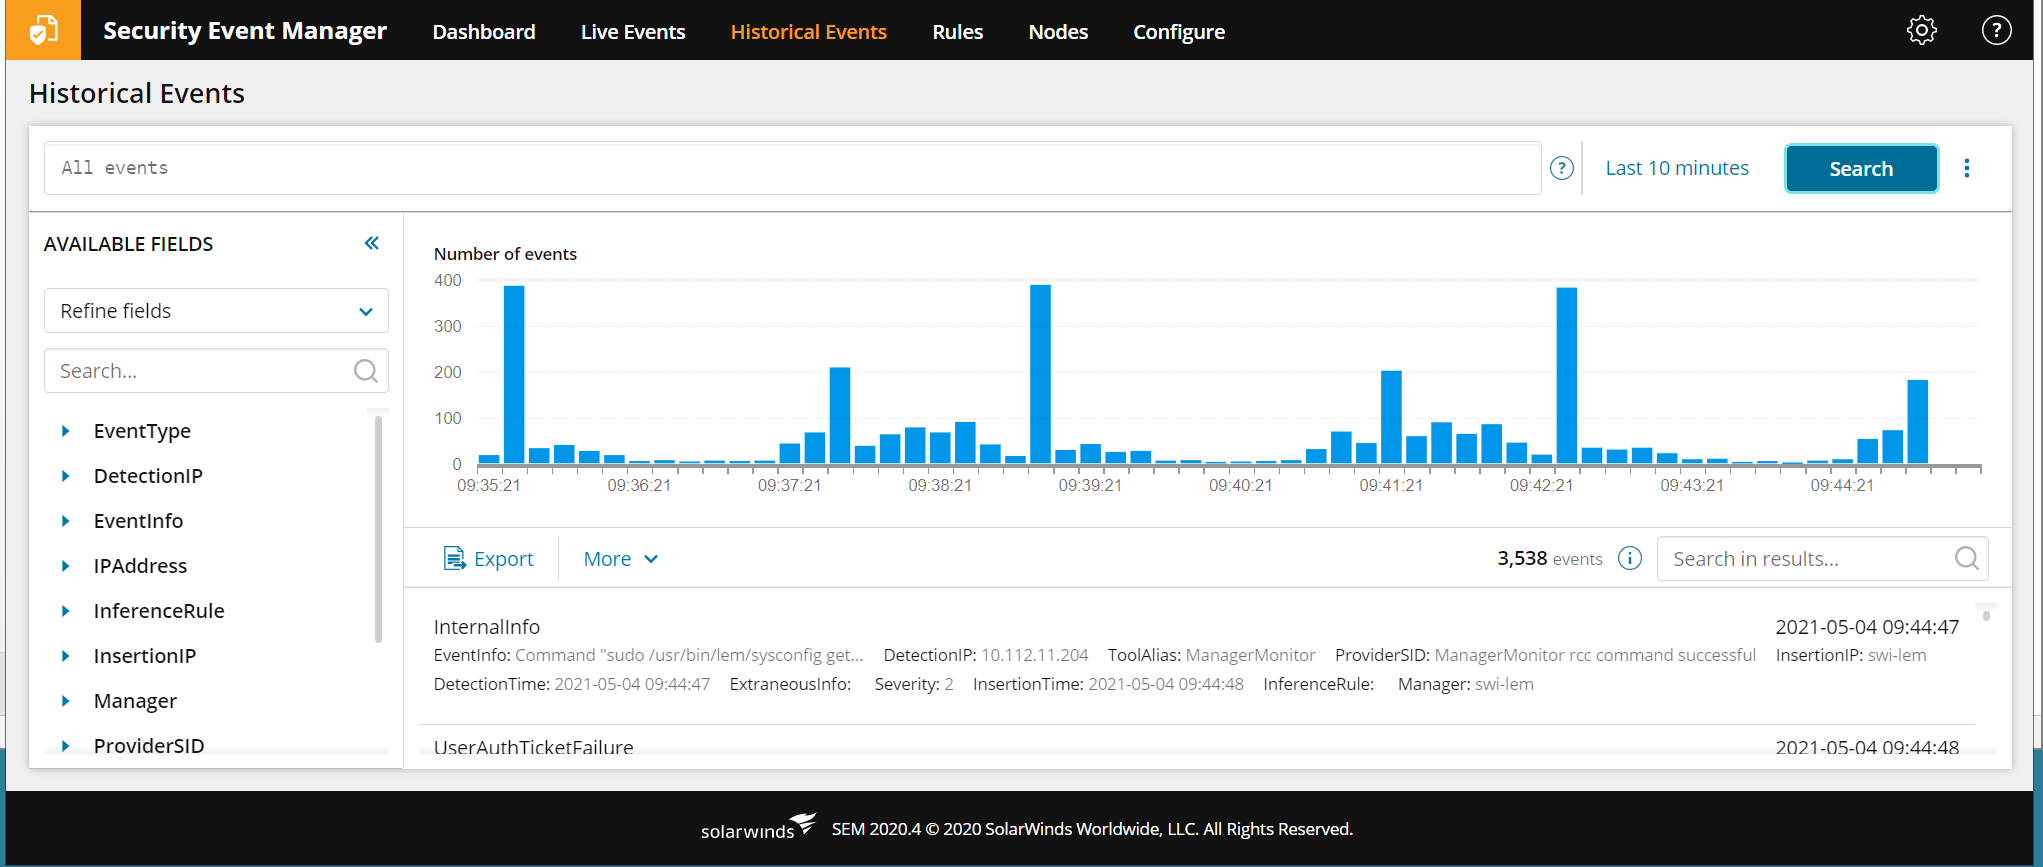2043x867 pixels.
Task: Click the Security Event Manager logo icon
Action: pos(43,30)
